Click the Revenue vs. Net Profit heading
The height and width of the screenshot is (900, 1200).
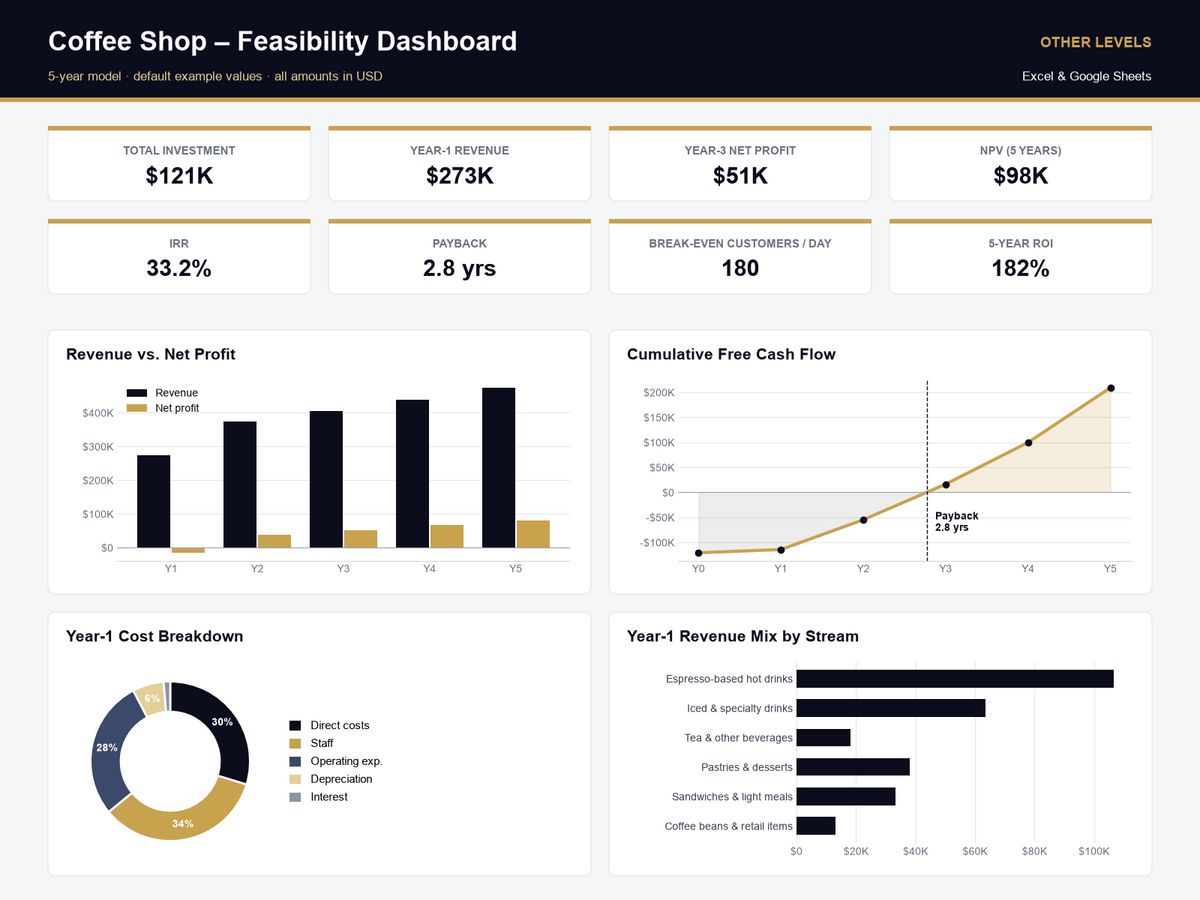tap(151, 354)
